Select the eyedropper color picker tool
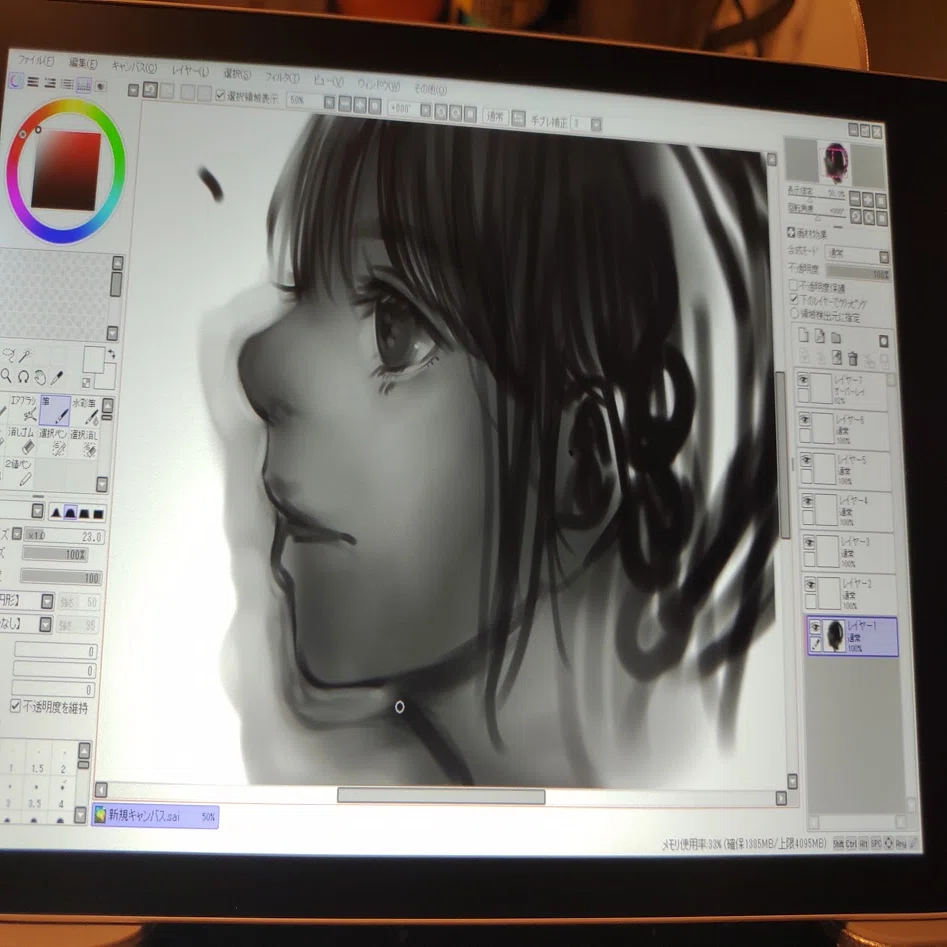Screen dimensions: 947x947 pos(57,378)
